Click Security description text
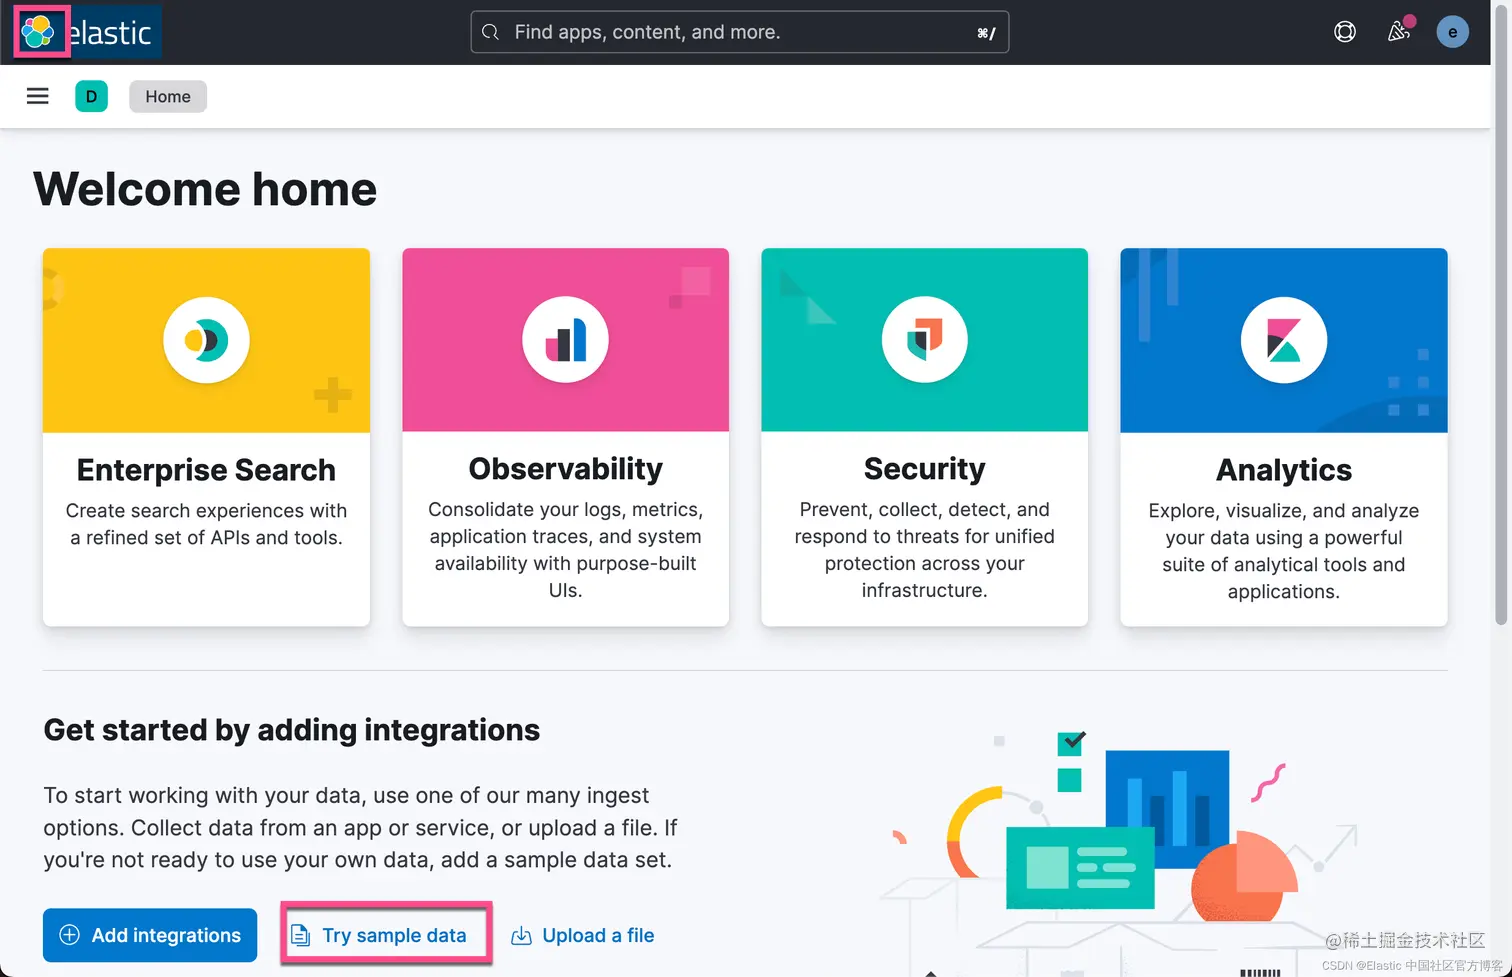Image resolution: width=1512 pixels, height=977 pixels. 924,550
